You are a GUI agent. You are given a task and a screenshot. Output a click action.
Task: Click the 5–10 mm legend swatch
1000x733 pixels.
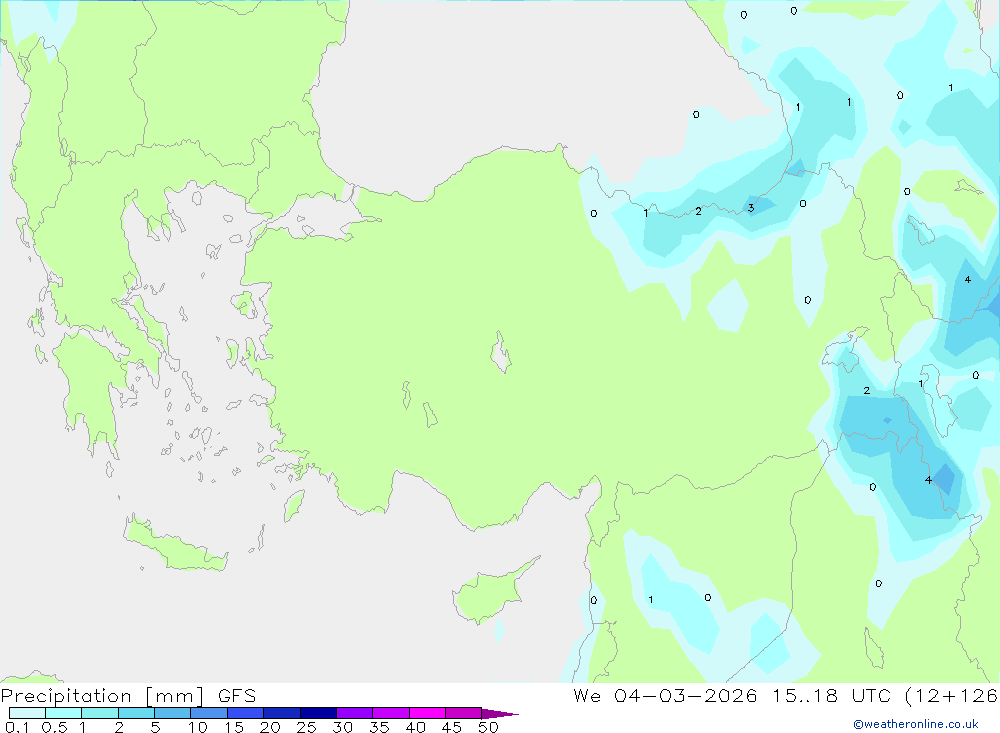tap(173, 713)
